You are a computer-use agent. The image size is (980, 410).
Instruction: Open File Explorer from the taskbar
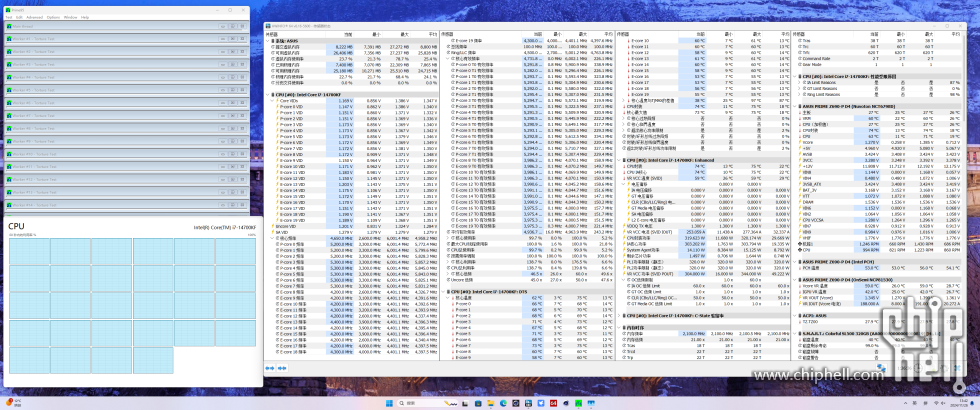491,403
